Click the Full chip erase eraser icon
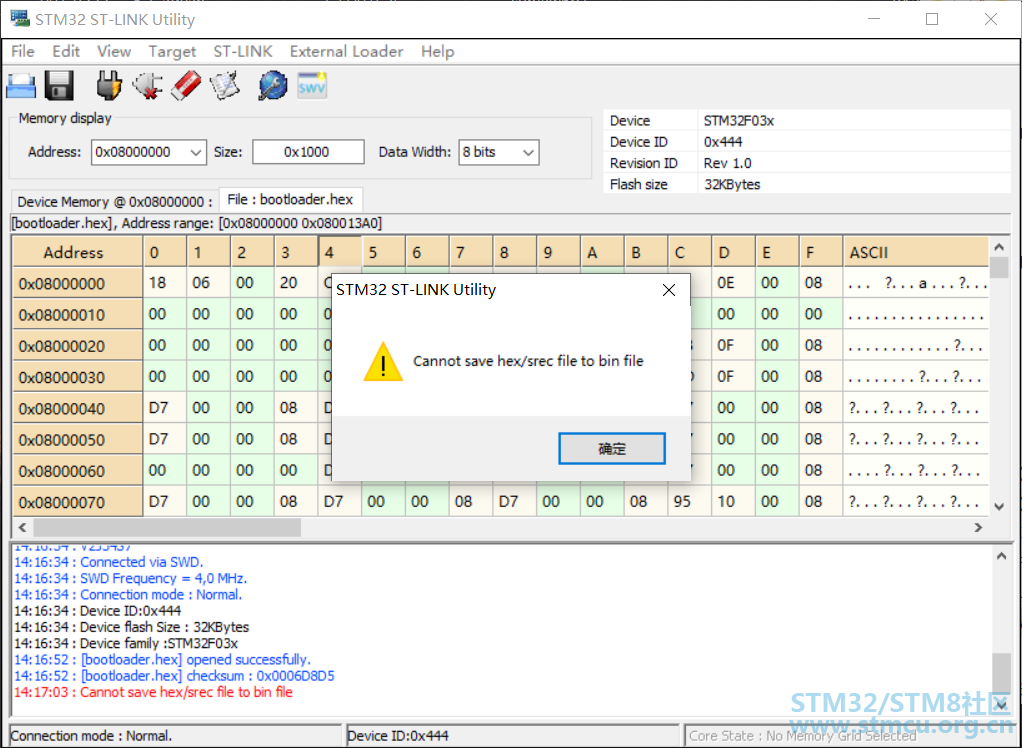1022x748 pixels. [186, 86]
